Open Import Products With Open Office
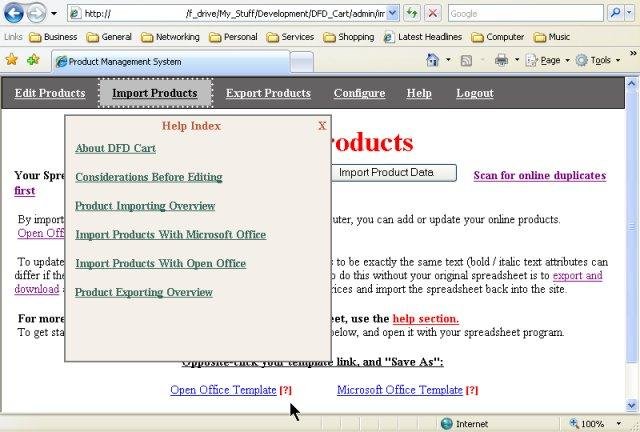 160,263
